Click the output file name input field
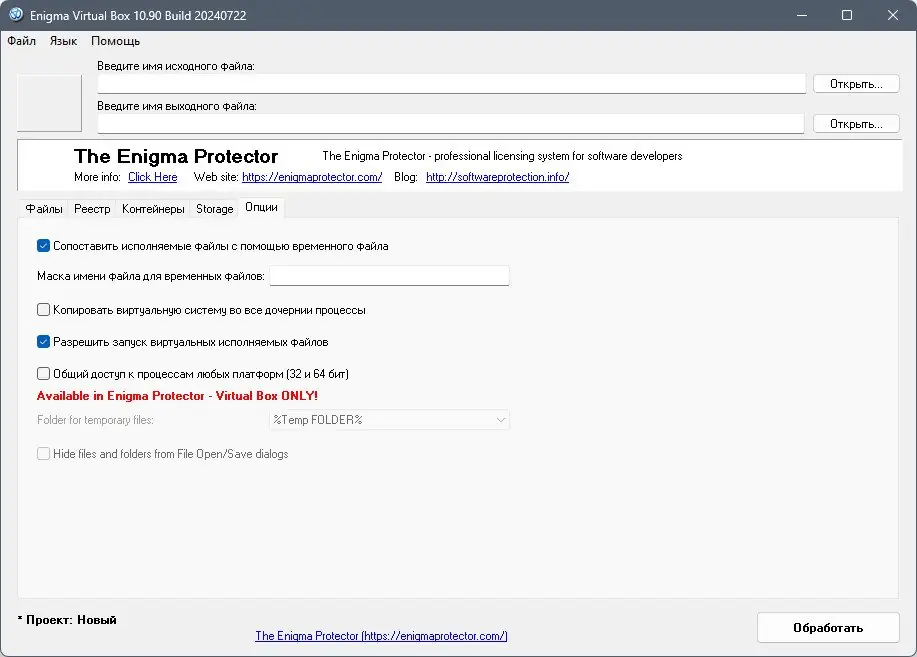 pos(451,123)
